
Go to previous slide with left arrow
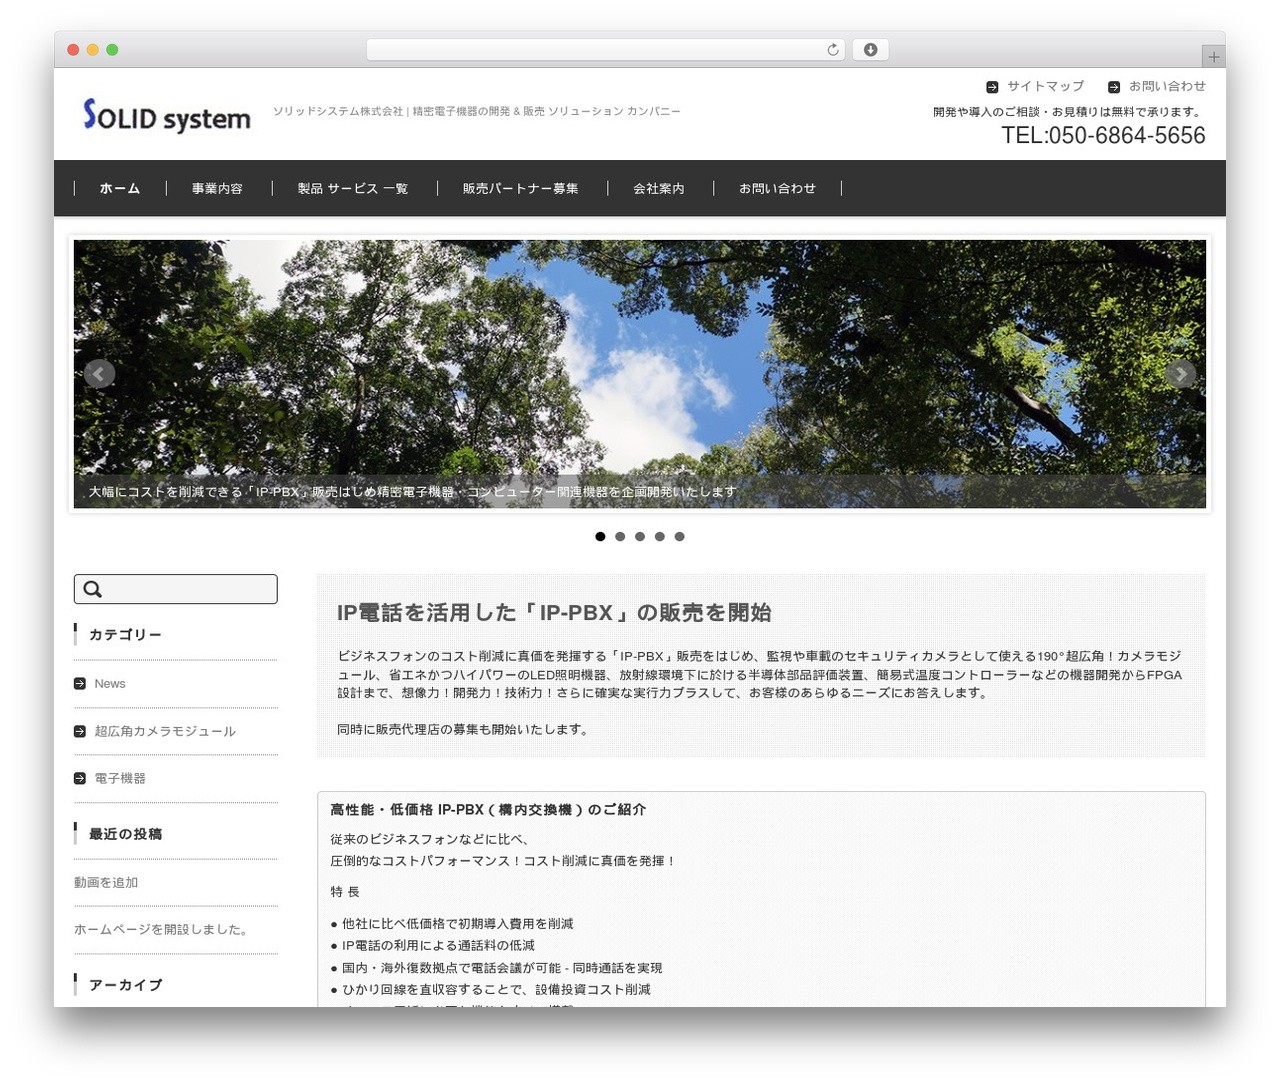pos(99,374)
